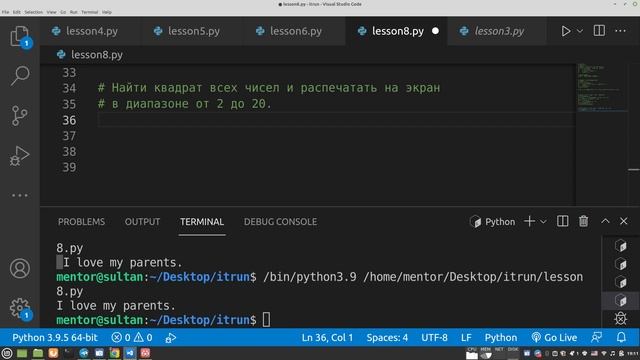Select the first terminal in terminal list

click(x=621, y=246)
